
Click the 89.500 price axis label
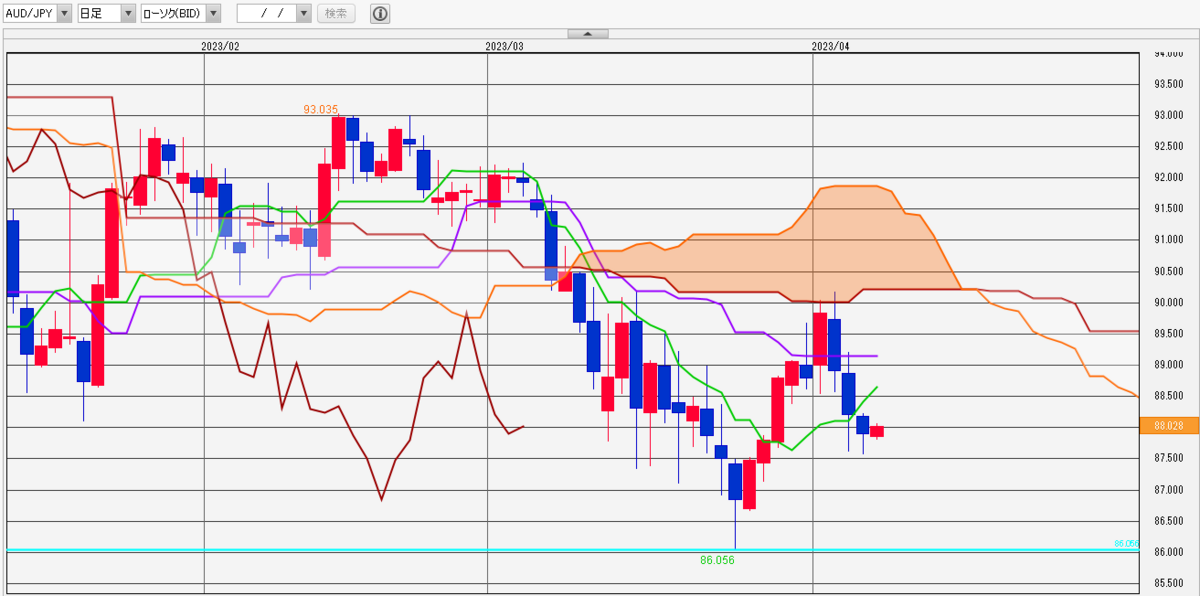1169,333
